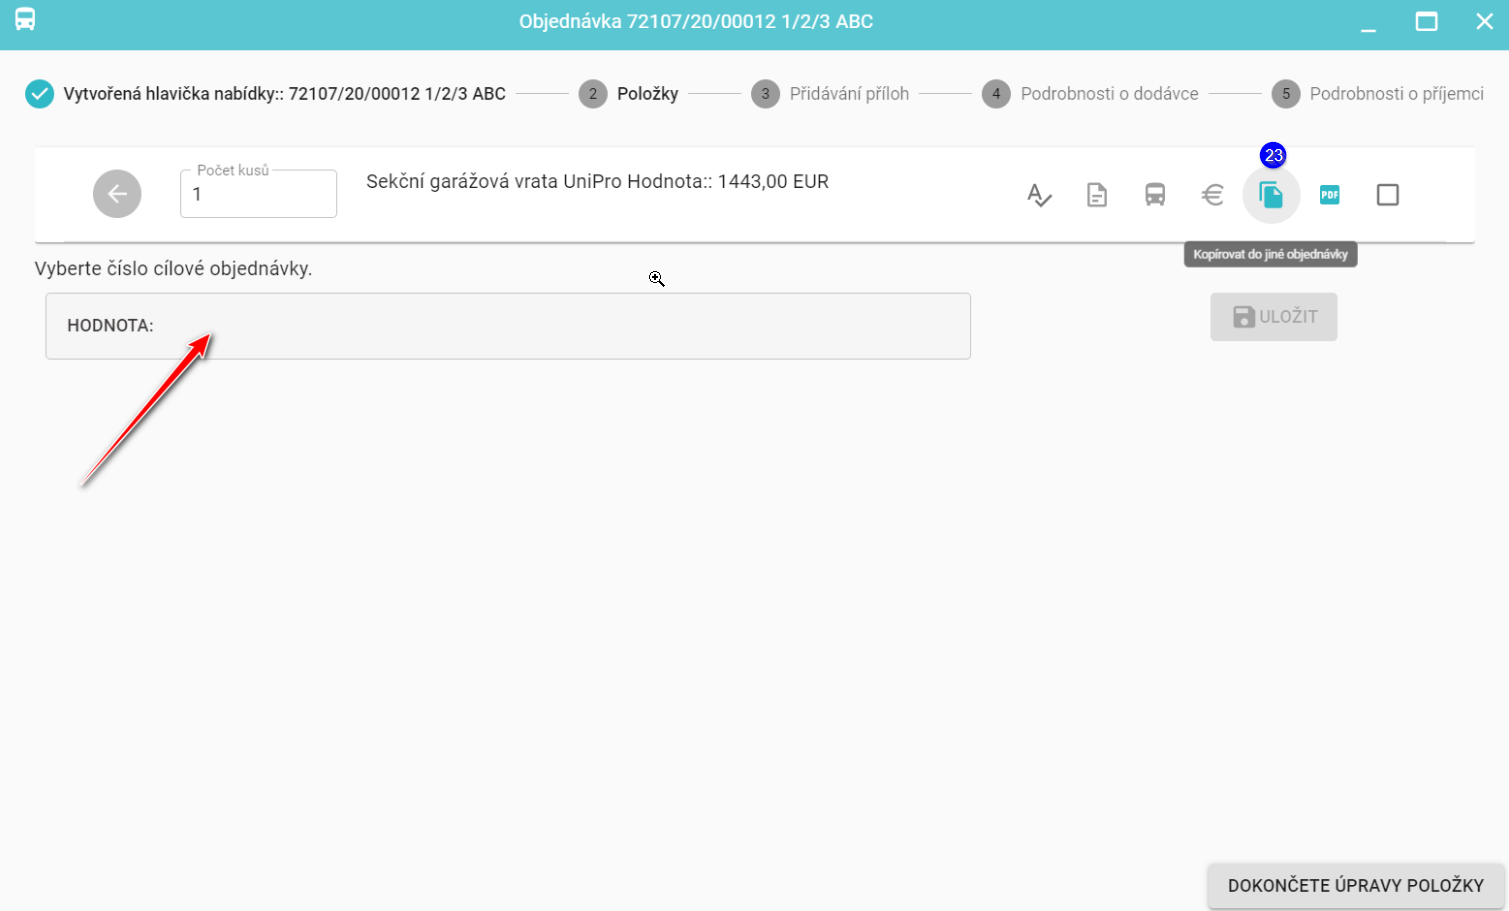Click the bus transport icon in item toolbar
Viewport: 1509px width, 911px height.
point(1155,195)
